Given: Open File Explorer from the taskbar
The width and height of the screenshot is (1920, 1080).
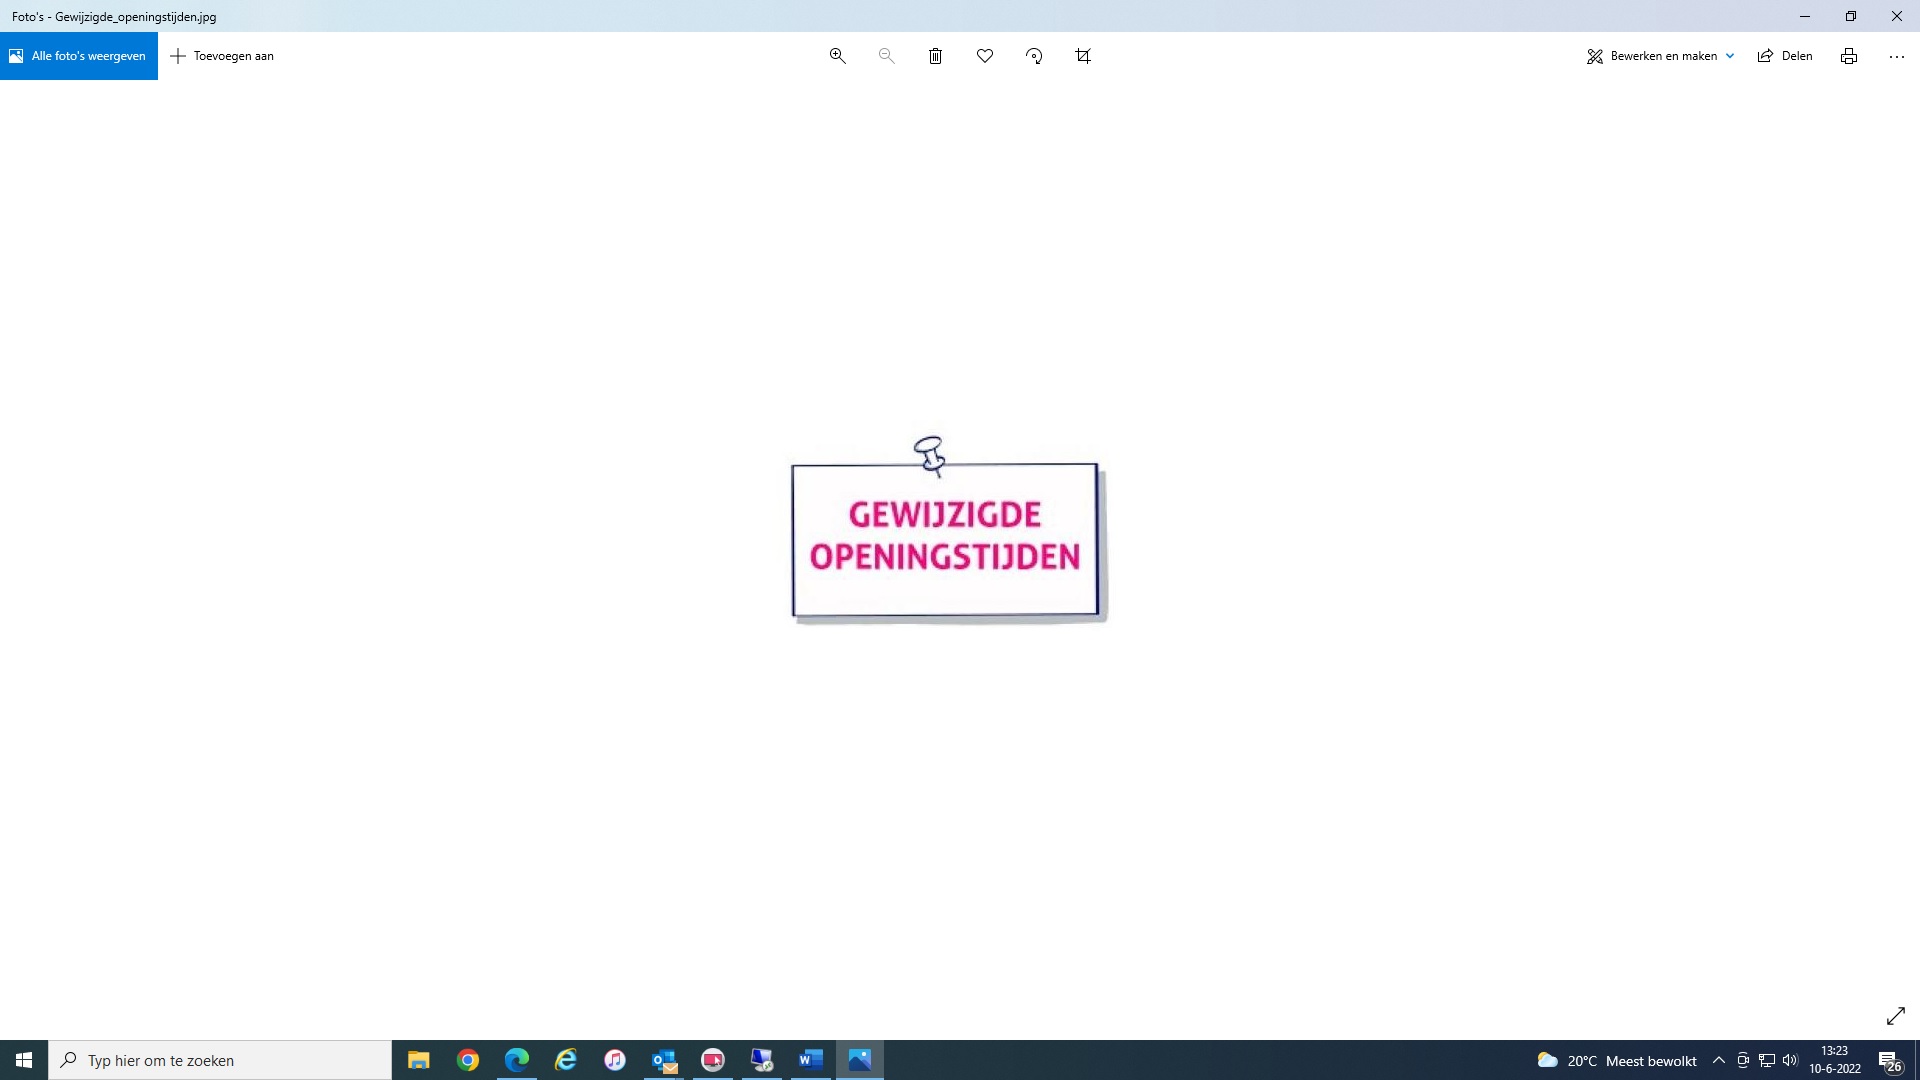Looking at the screenshot, I should pos(419,1060).
